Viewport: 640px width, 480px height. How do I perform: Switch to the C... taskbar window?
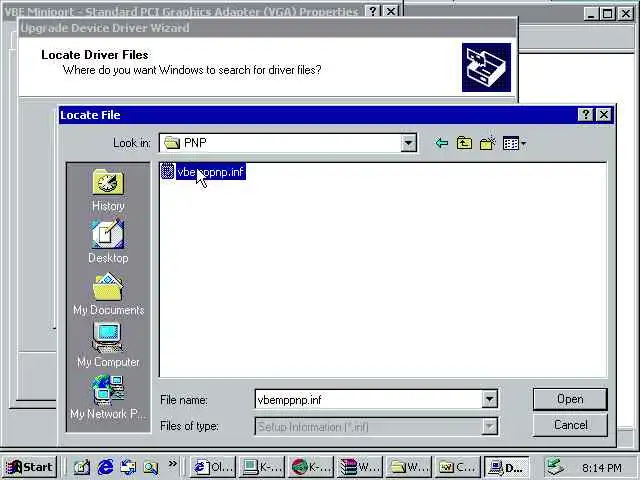pos(457,467)
